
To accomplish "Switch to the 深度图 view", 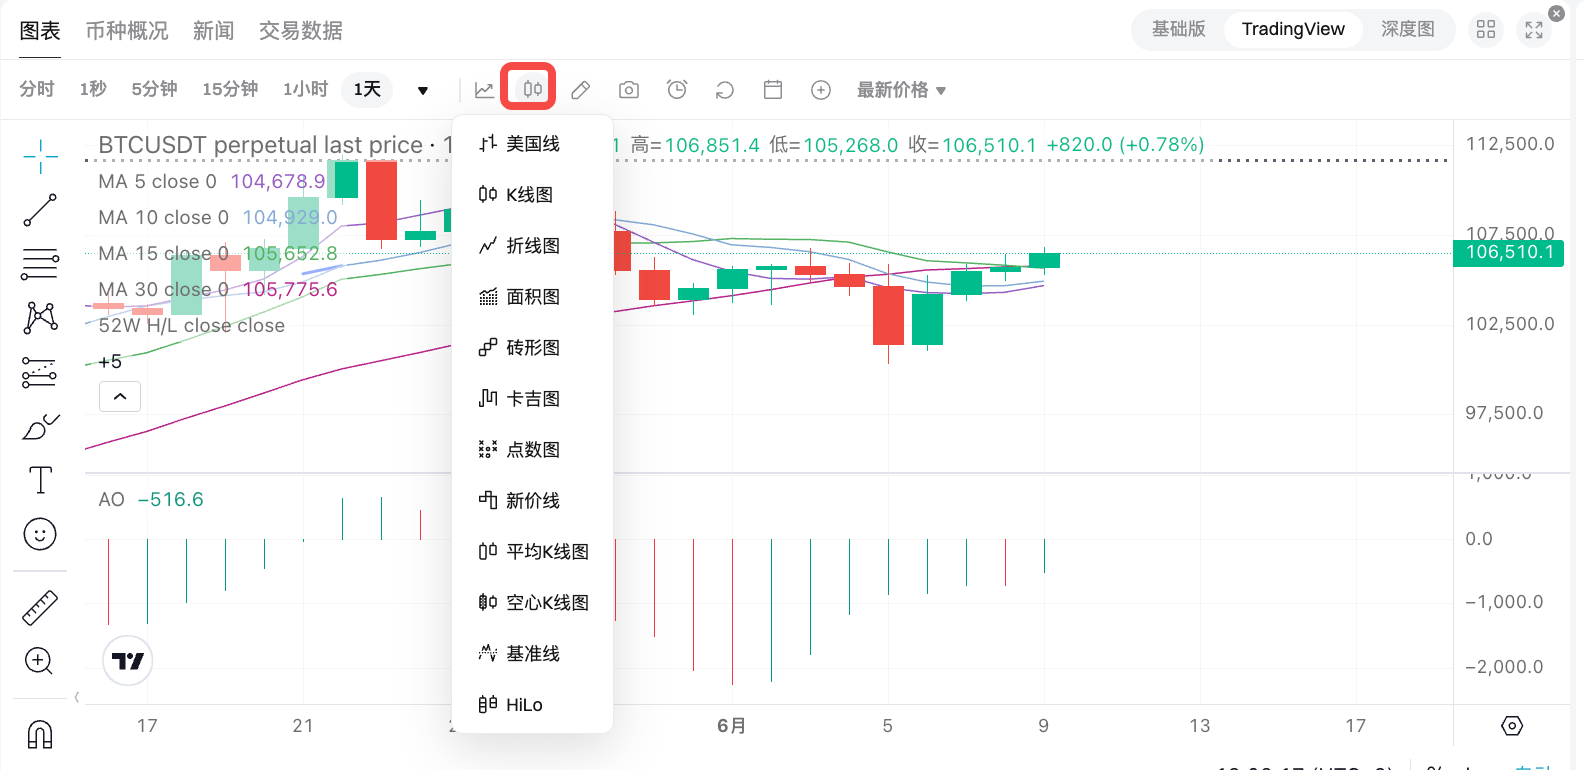I will pyautogui.click(x=1407, y=29).
